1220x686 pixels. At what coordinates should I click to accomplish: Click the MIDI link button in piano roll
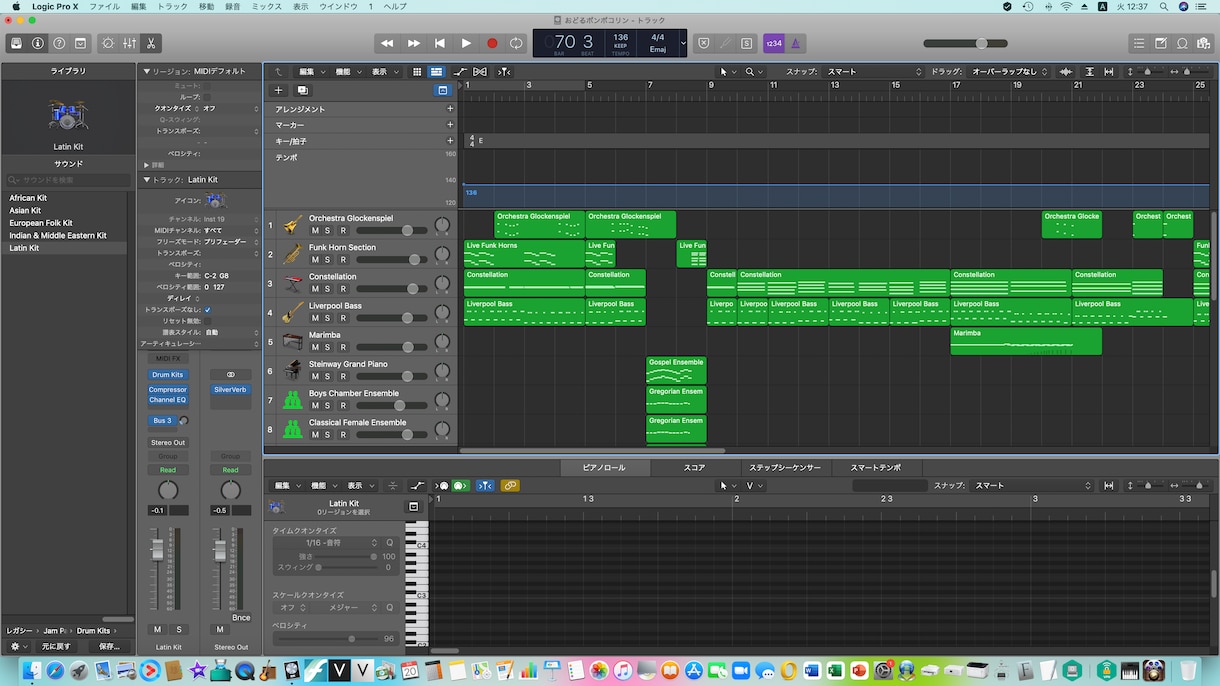(x=510, y=486)
